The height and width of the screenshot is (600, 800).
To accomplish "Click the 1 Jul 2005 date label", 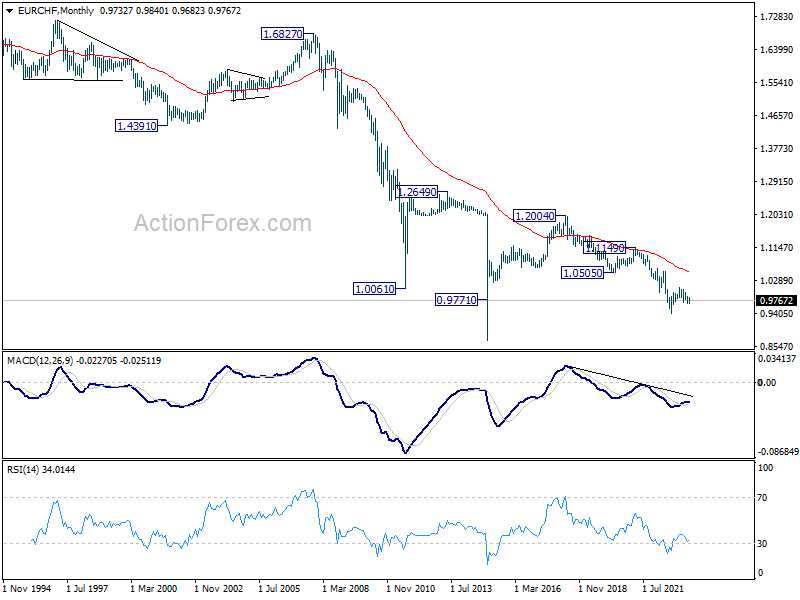I will pyautogui.click(x=279, y=588).
